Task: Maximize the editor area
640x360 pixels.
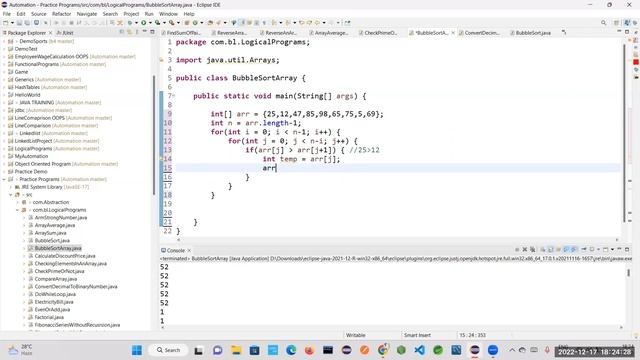Action: (x=627, y=32)
